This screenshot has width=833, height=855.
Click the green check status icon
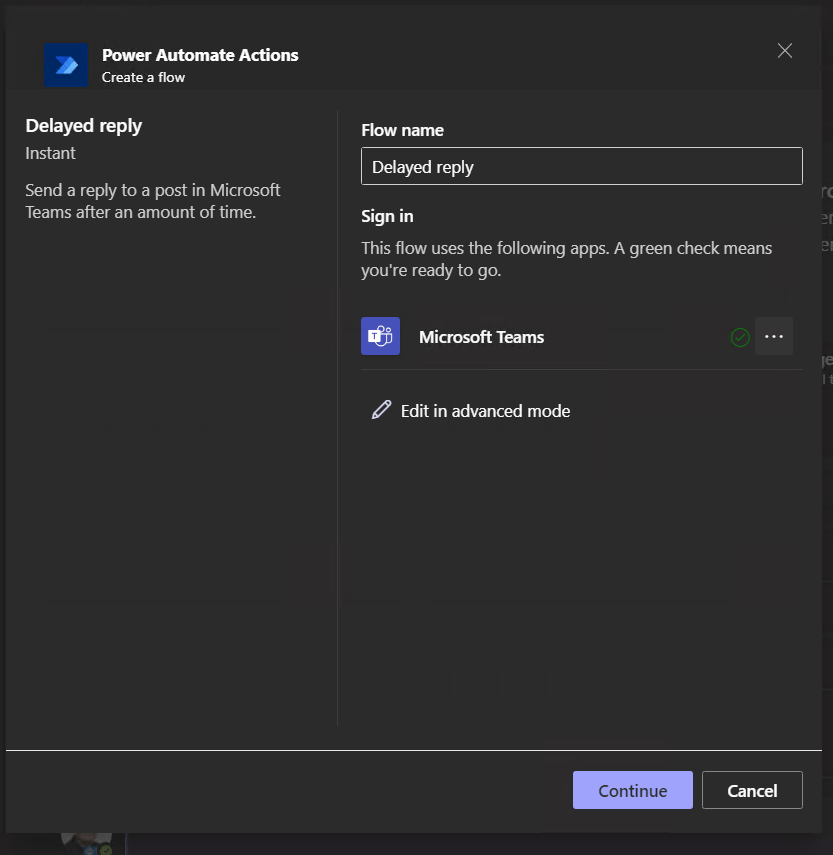click(x=740, y=338)
